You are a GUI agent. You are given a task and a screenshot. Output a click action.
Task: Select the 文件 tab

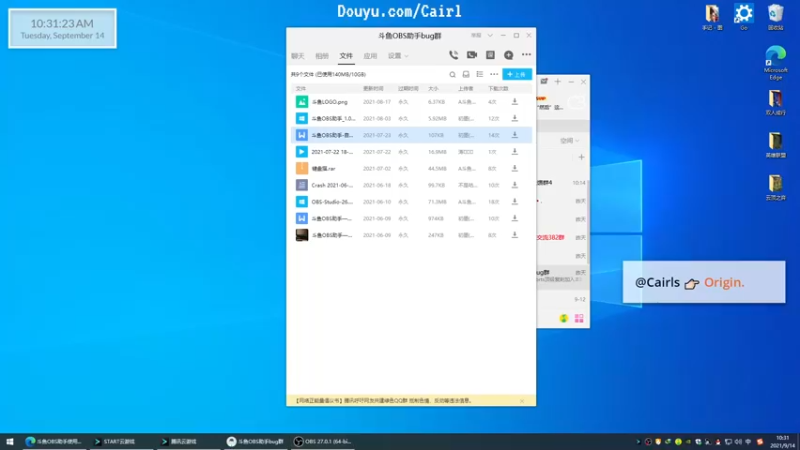point(346,56)
